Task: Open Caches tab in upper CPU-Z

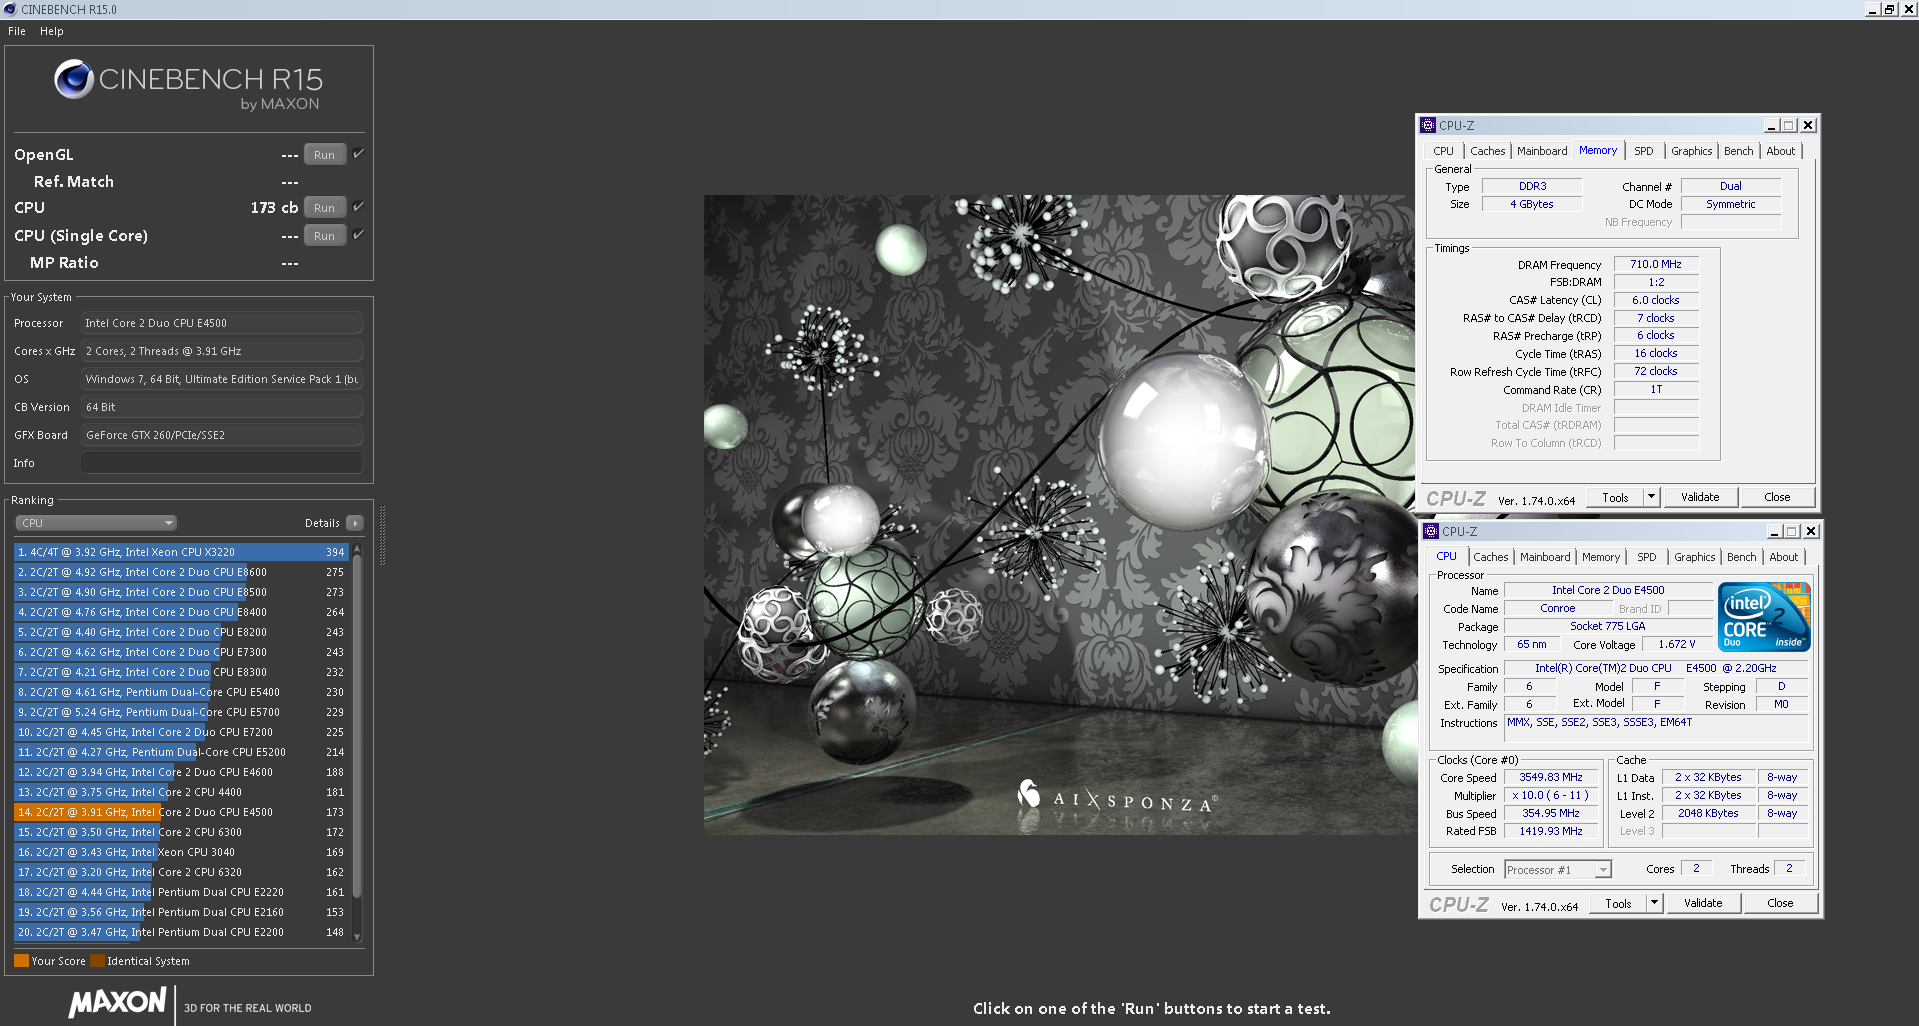Action: pos(1487,151)
